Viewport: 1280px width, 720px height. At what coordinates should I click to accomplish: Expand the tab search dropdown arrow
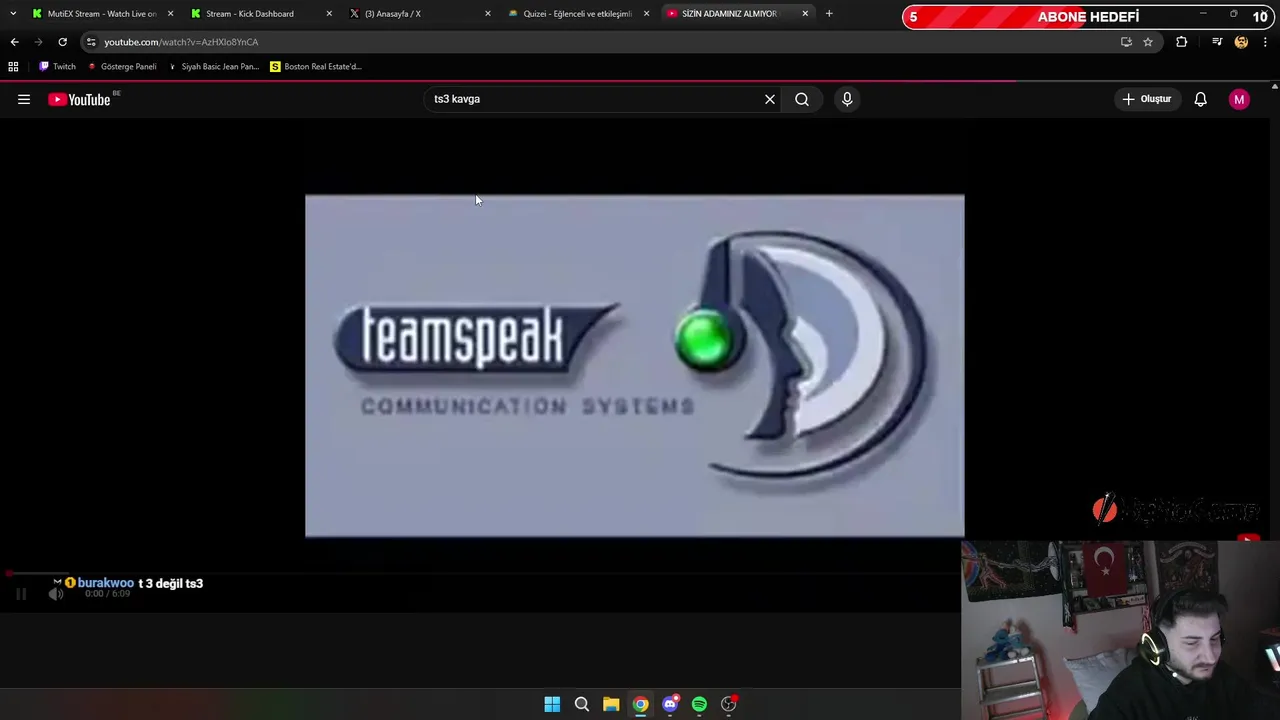[13, 14]
